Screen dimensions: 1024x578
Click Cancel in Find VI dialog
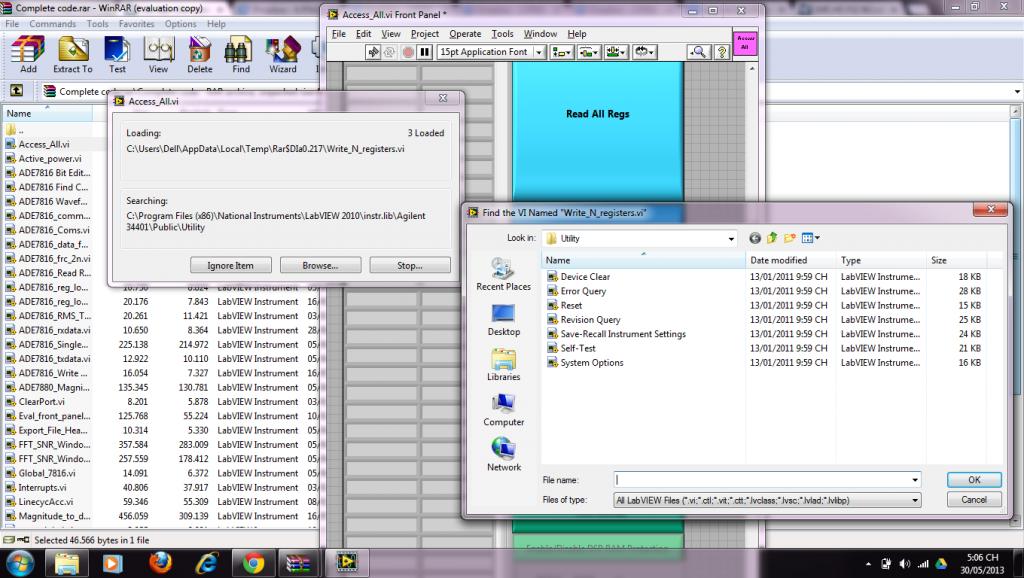974,500
